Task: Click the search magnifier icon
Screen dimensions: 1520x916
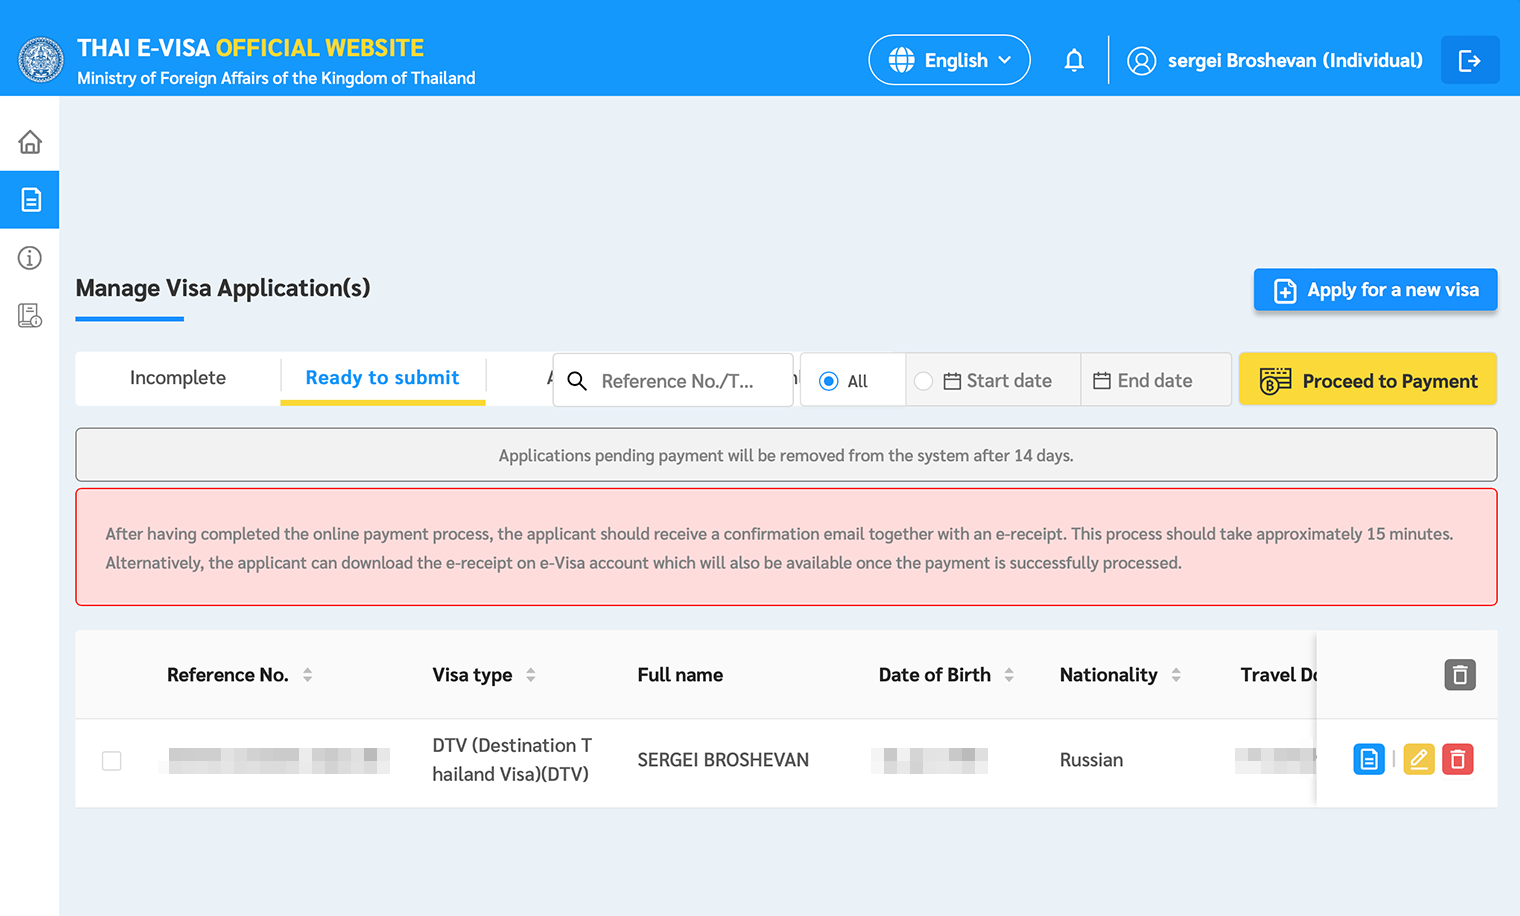Action: [x=577, y=381]
